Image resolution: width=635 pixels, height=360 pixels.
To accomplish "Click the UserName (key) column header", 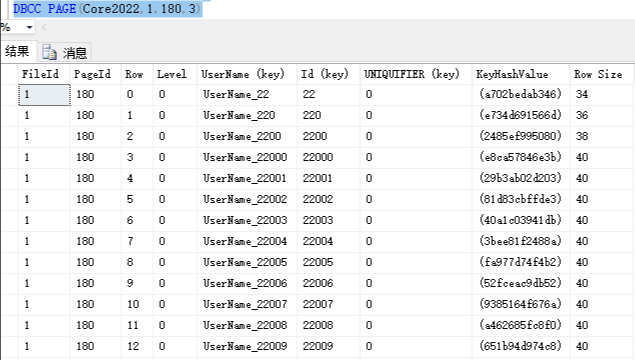I will 247,74.
